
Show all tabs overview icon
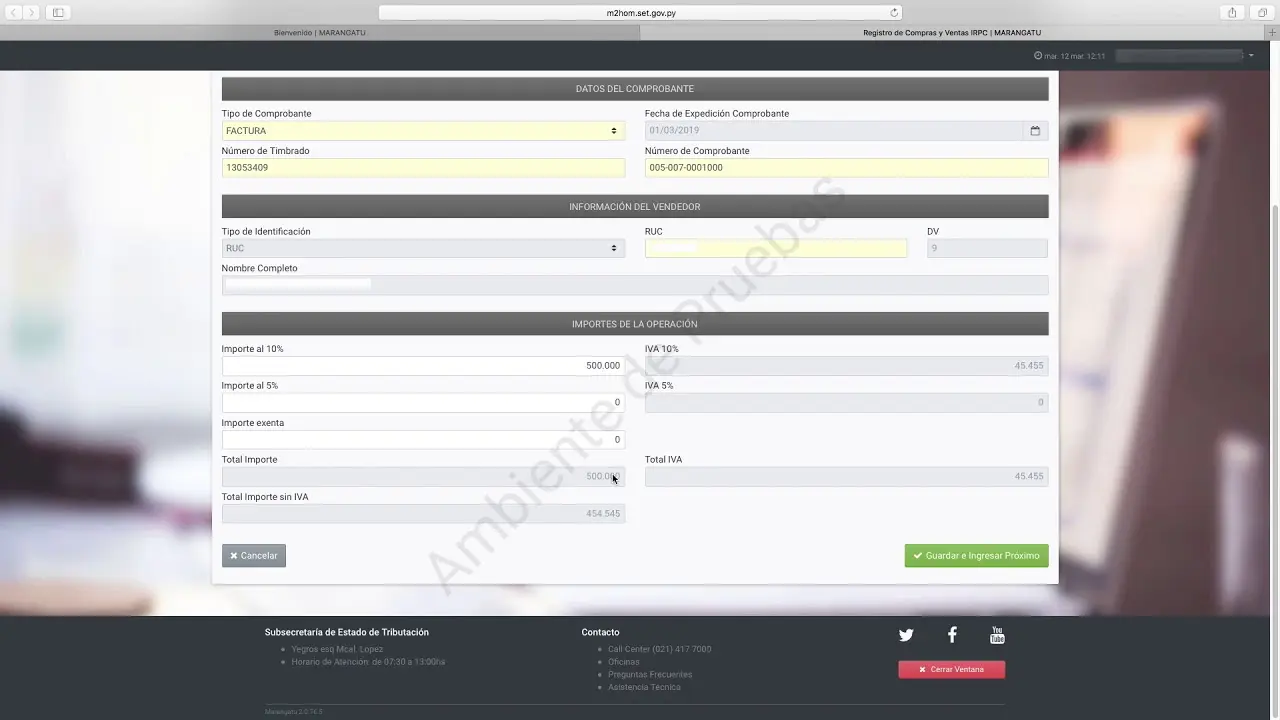1262,12
